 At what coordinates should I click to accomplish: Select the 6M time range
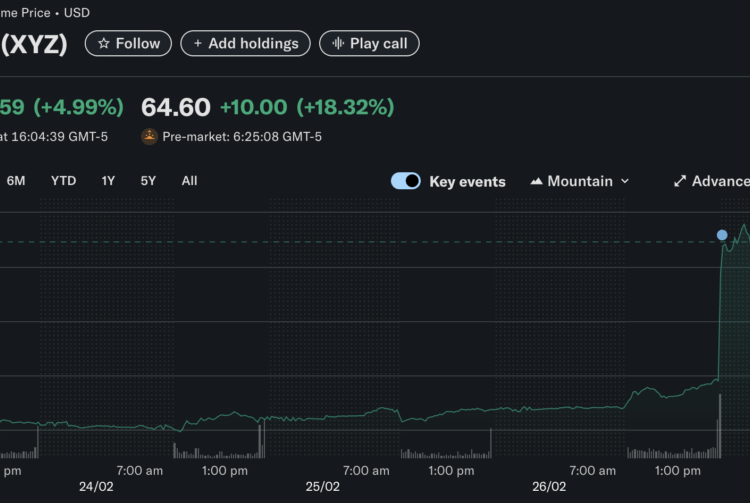click(x=16, y=181)
